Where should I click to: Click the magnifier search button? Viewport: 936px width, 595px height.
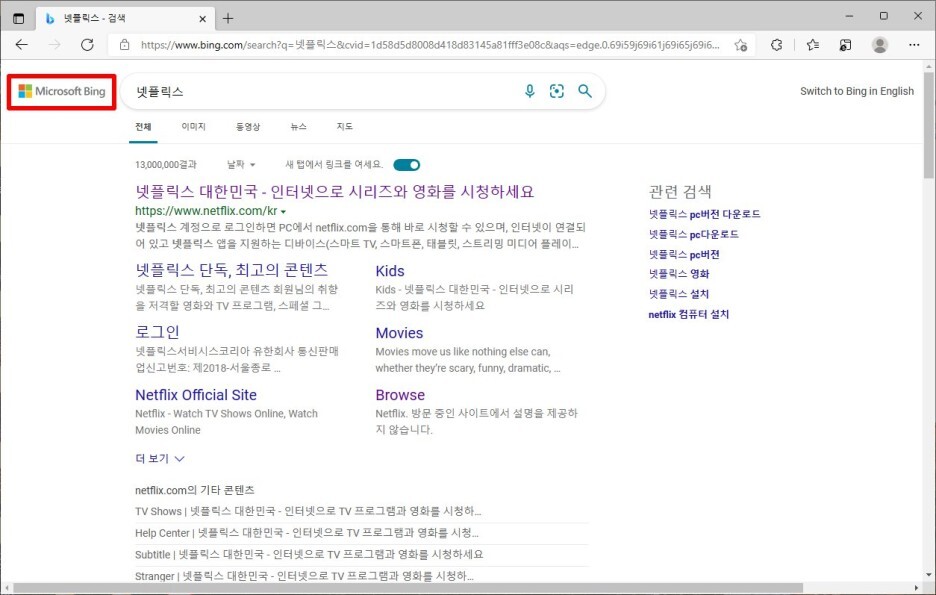pyautogui.click(x=585, y=91)
